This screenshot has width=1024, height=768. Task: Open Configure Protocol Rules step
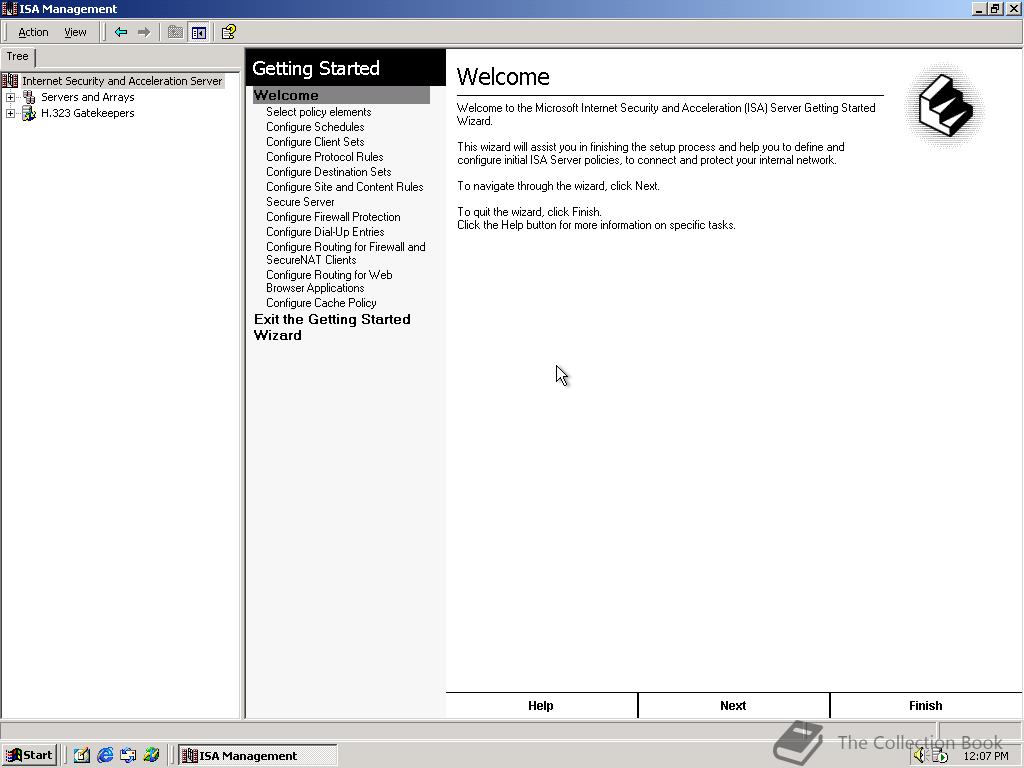click(325, 157)
